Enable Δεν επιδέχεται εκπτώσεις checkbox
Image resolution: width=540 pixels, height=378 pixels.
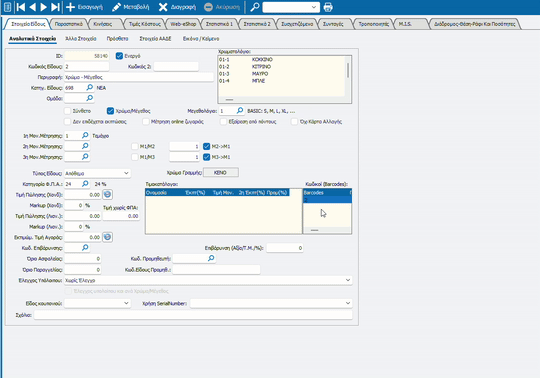[68, 122]
